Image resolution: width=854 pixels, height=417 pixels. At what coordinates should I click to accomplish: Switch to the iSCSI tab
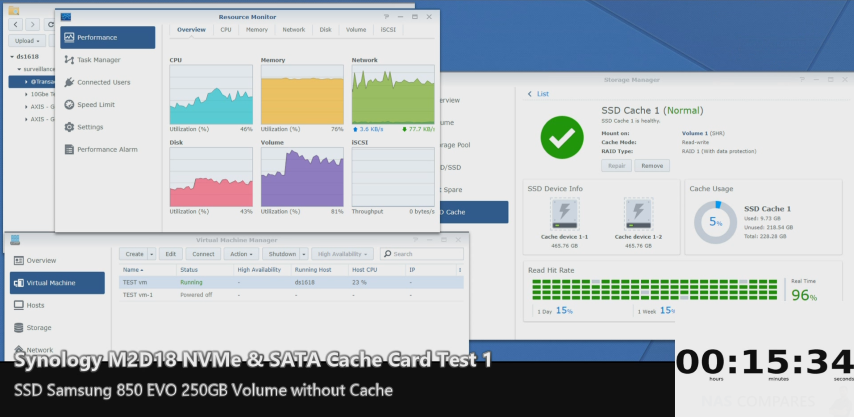click(x=388, y=30)
